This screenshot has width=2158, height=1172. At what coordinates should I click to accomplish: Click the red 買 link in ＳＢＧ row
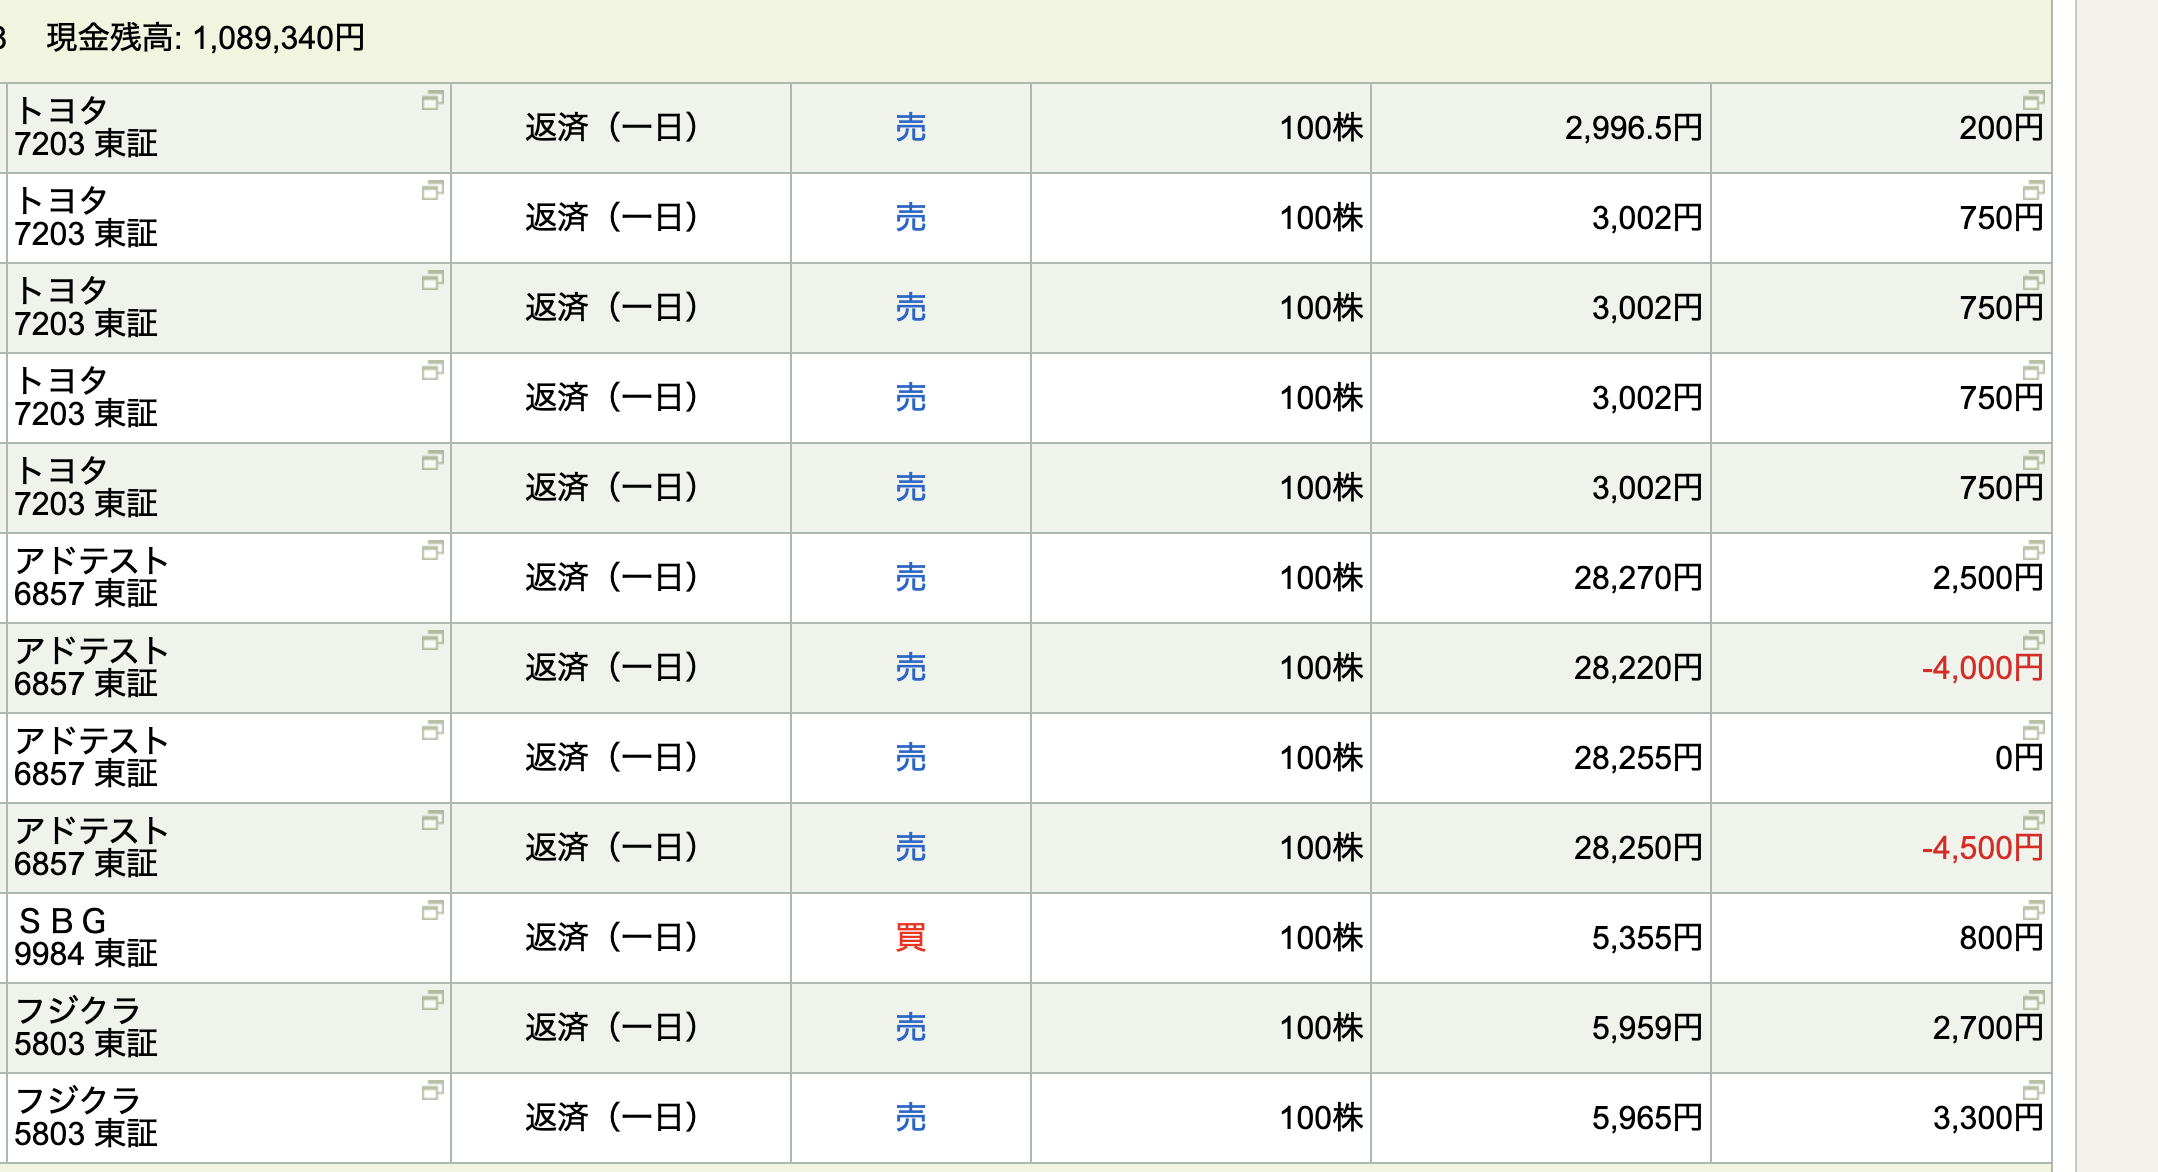910,938
